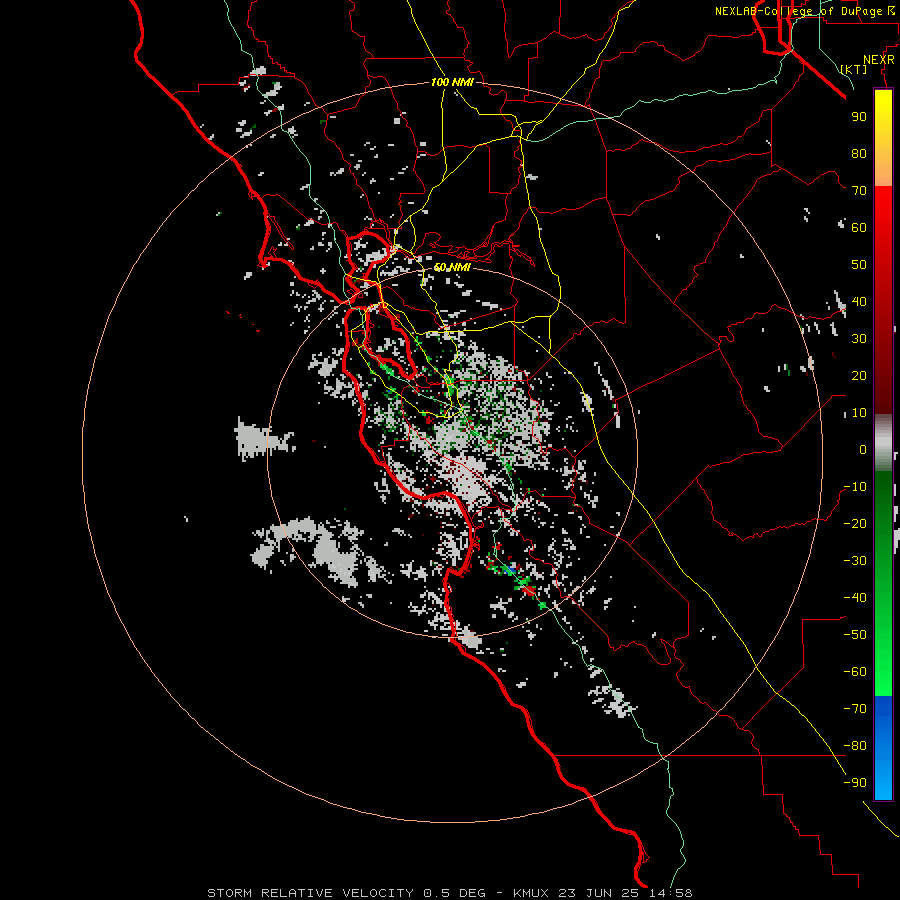The height and width of the screenshot is (900, 900).
Task: Click the -10 value on the velocity scale
Action: [x=855, y=487]
